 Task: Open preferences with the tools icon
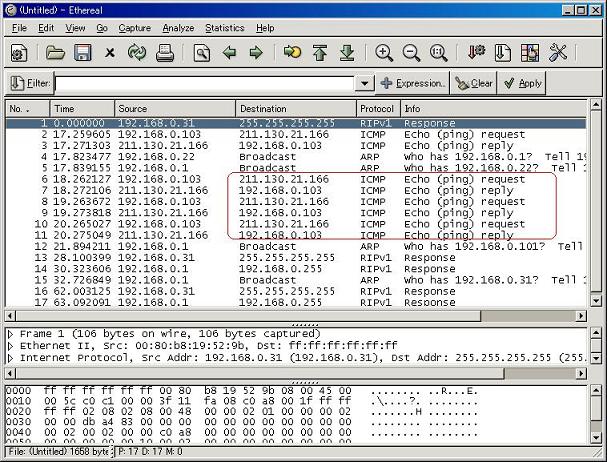pyautogui.click(x=557, y=53)
